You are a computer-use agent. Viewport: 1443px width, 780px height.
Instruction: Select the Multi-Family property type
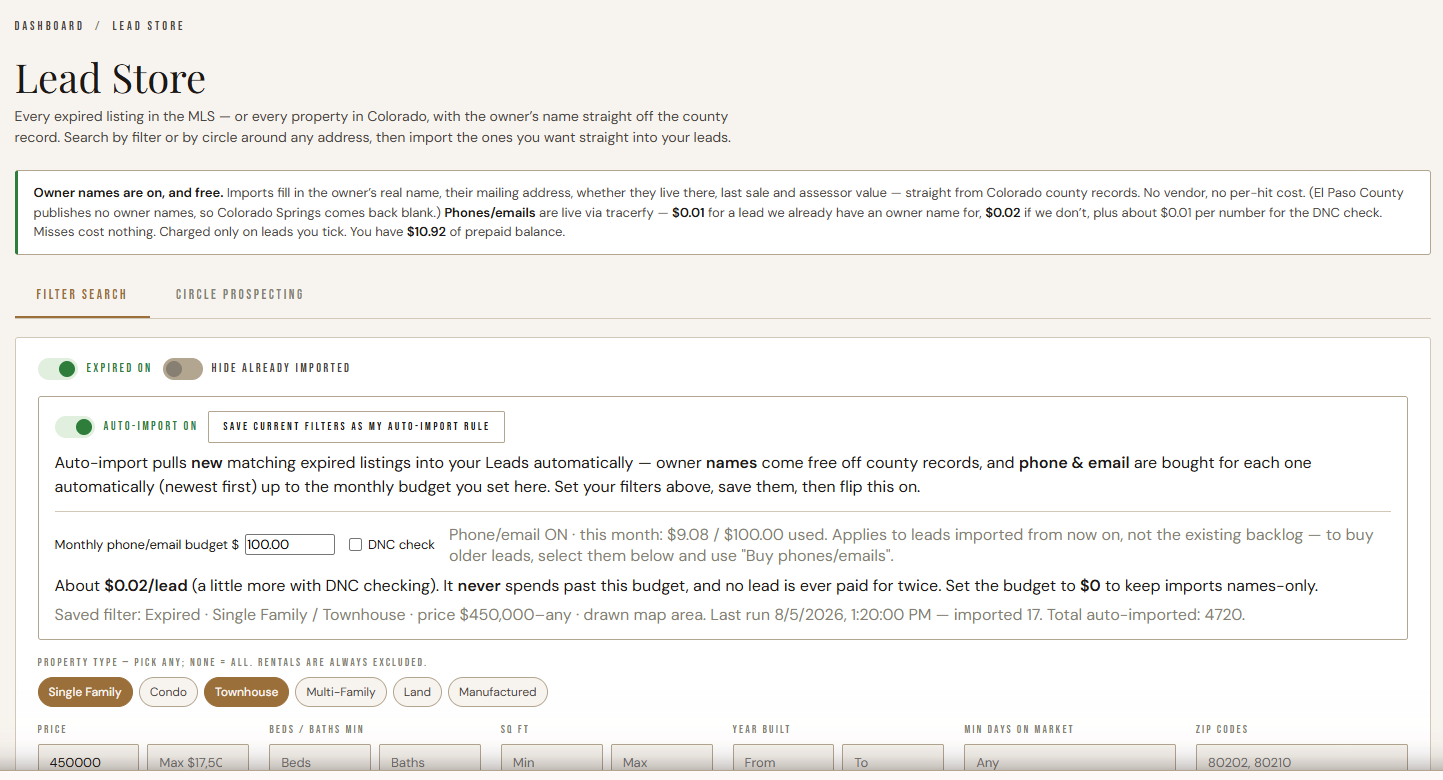341,692
